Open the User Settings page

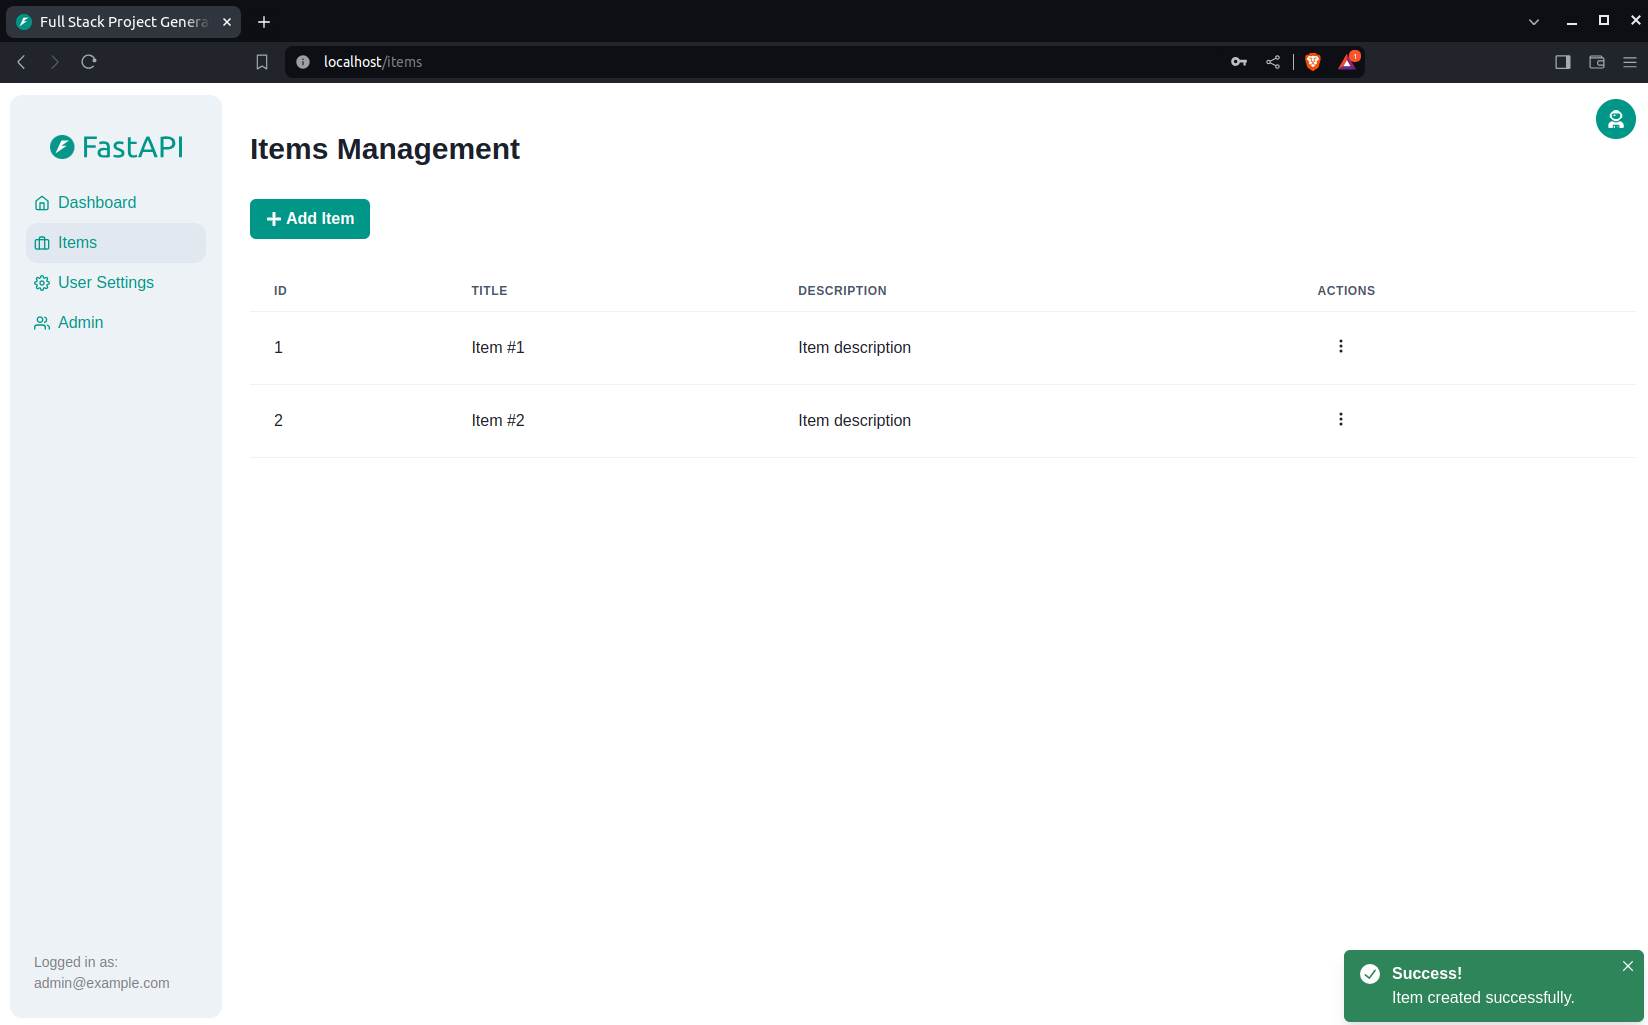pos(105,282)
